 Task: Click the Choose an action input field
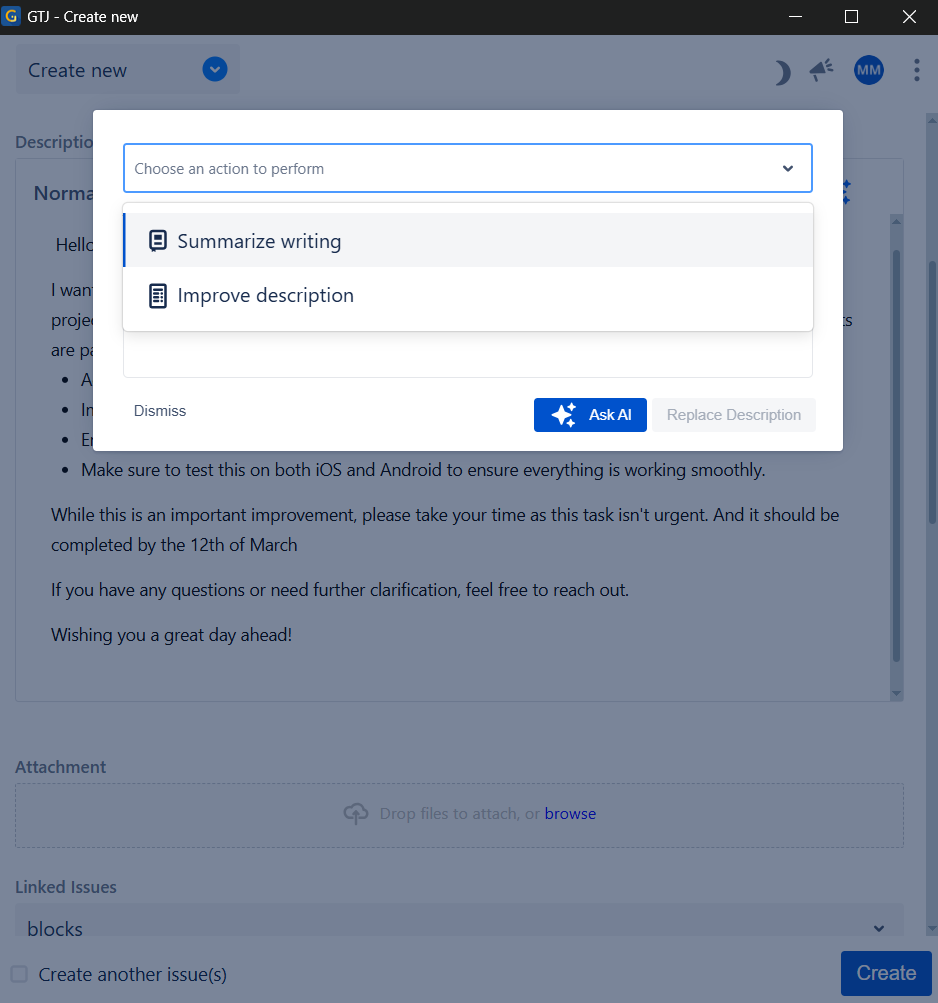click(x=450, y=169)
